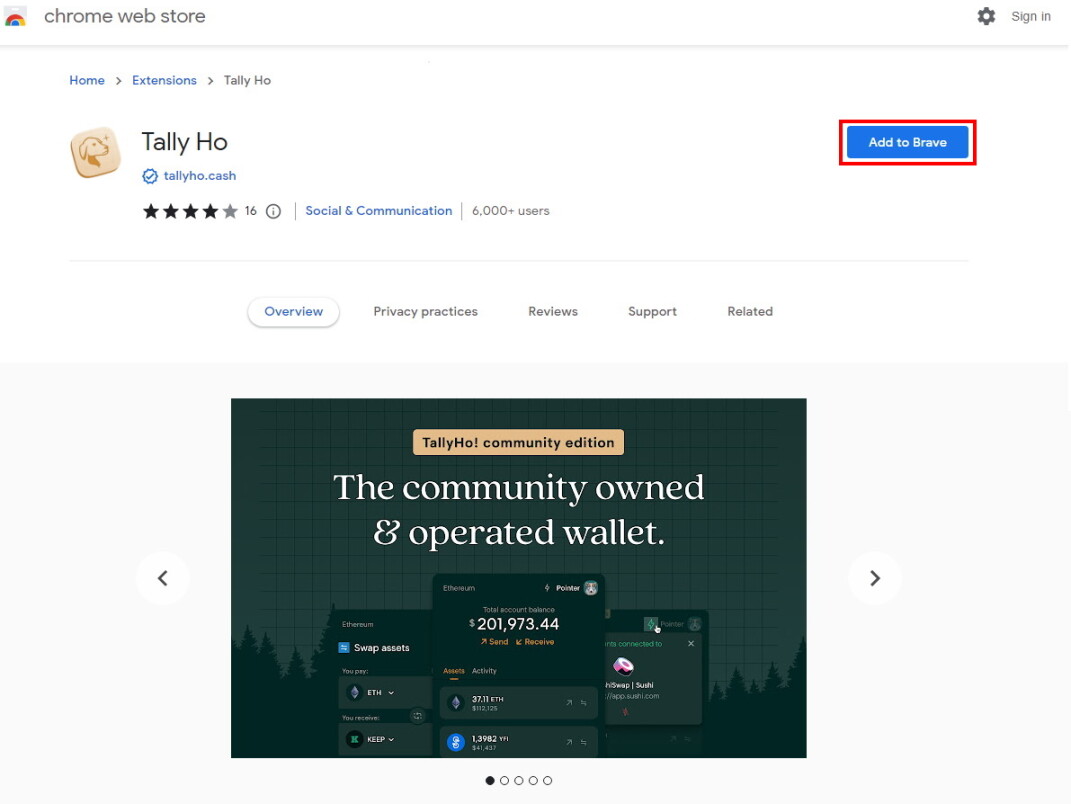Select the second carousel dot
1071x804 pixels.
click(504, 780)
